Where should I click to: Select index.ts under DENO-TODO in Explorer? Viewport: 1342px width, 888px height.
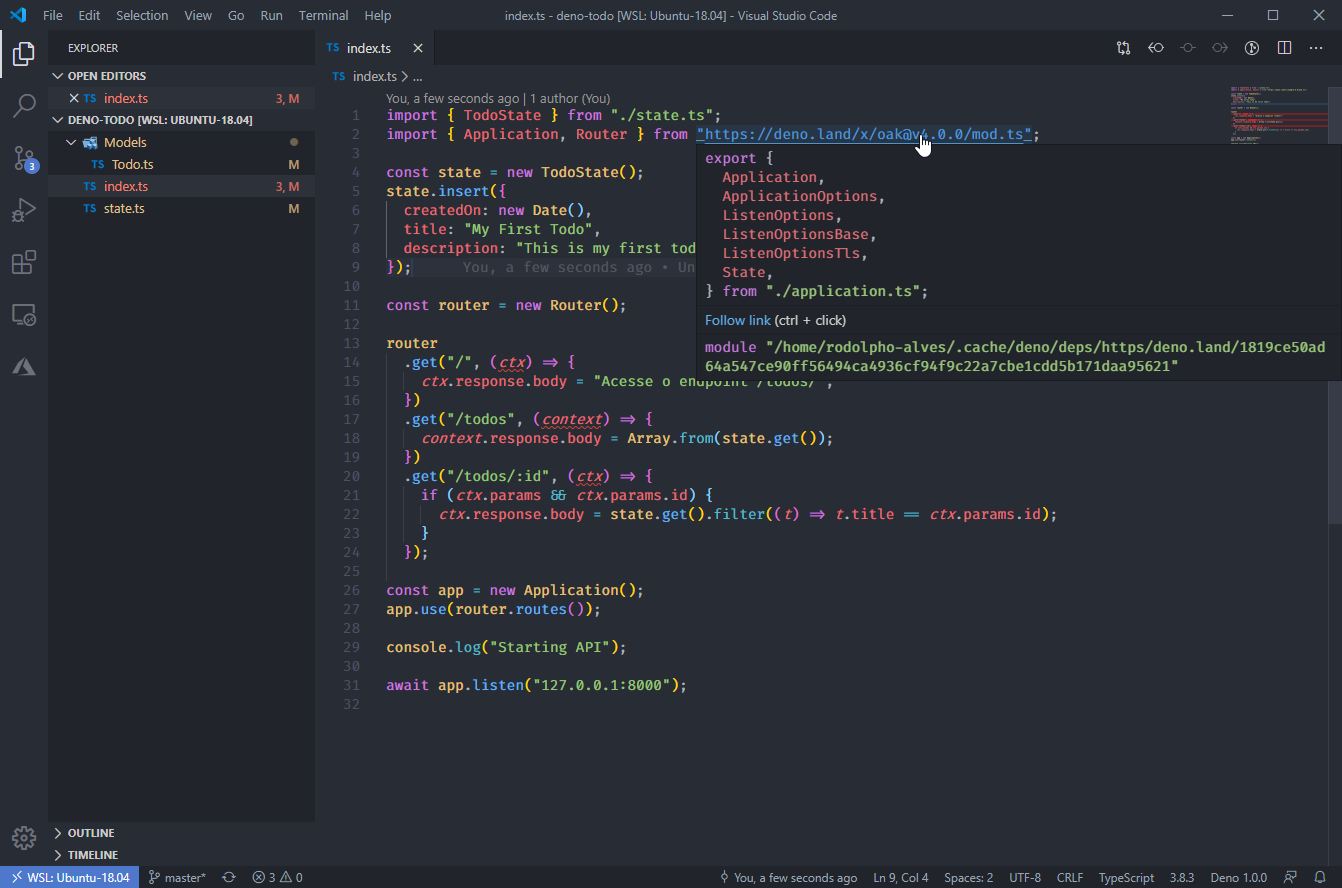(x=182, y=186)
